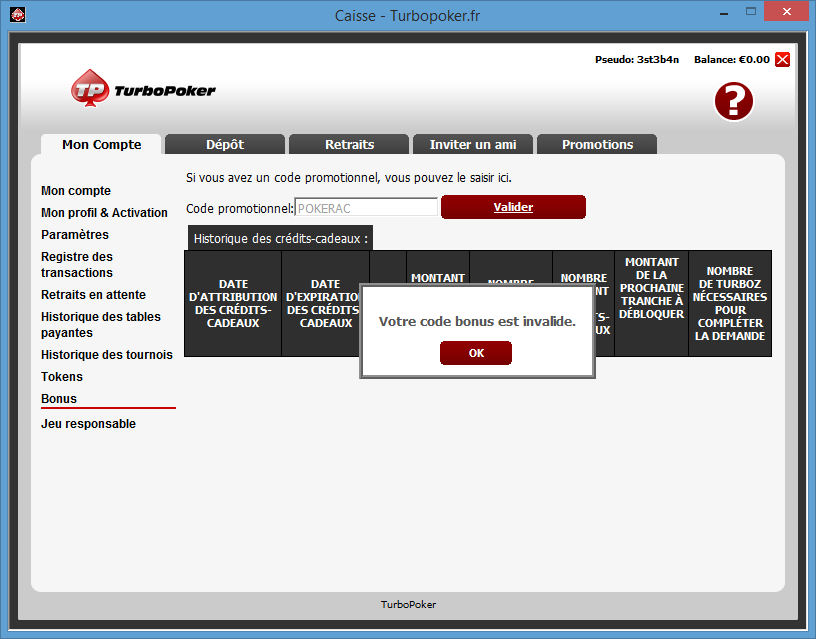Open Jeu responsable
Screen dimensions: 819x639
click(88, 424)
